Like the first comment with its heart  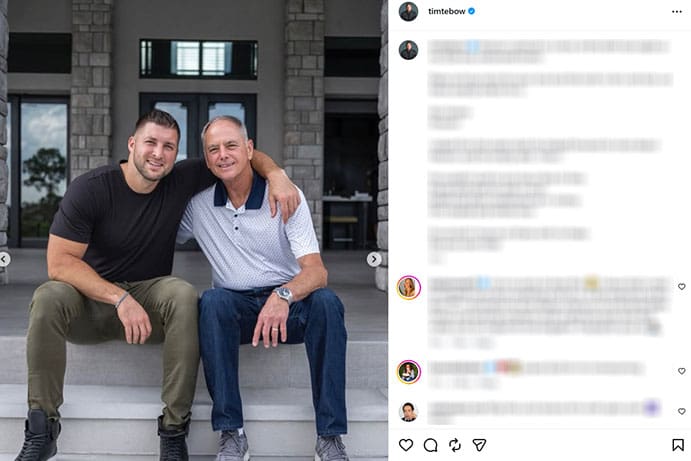[681, 287]
